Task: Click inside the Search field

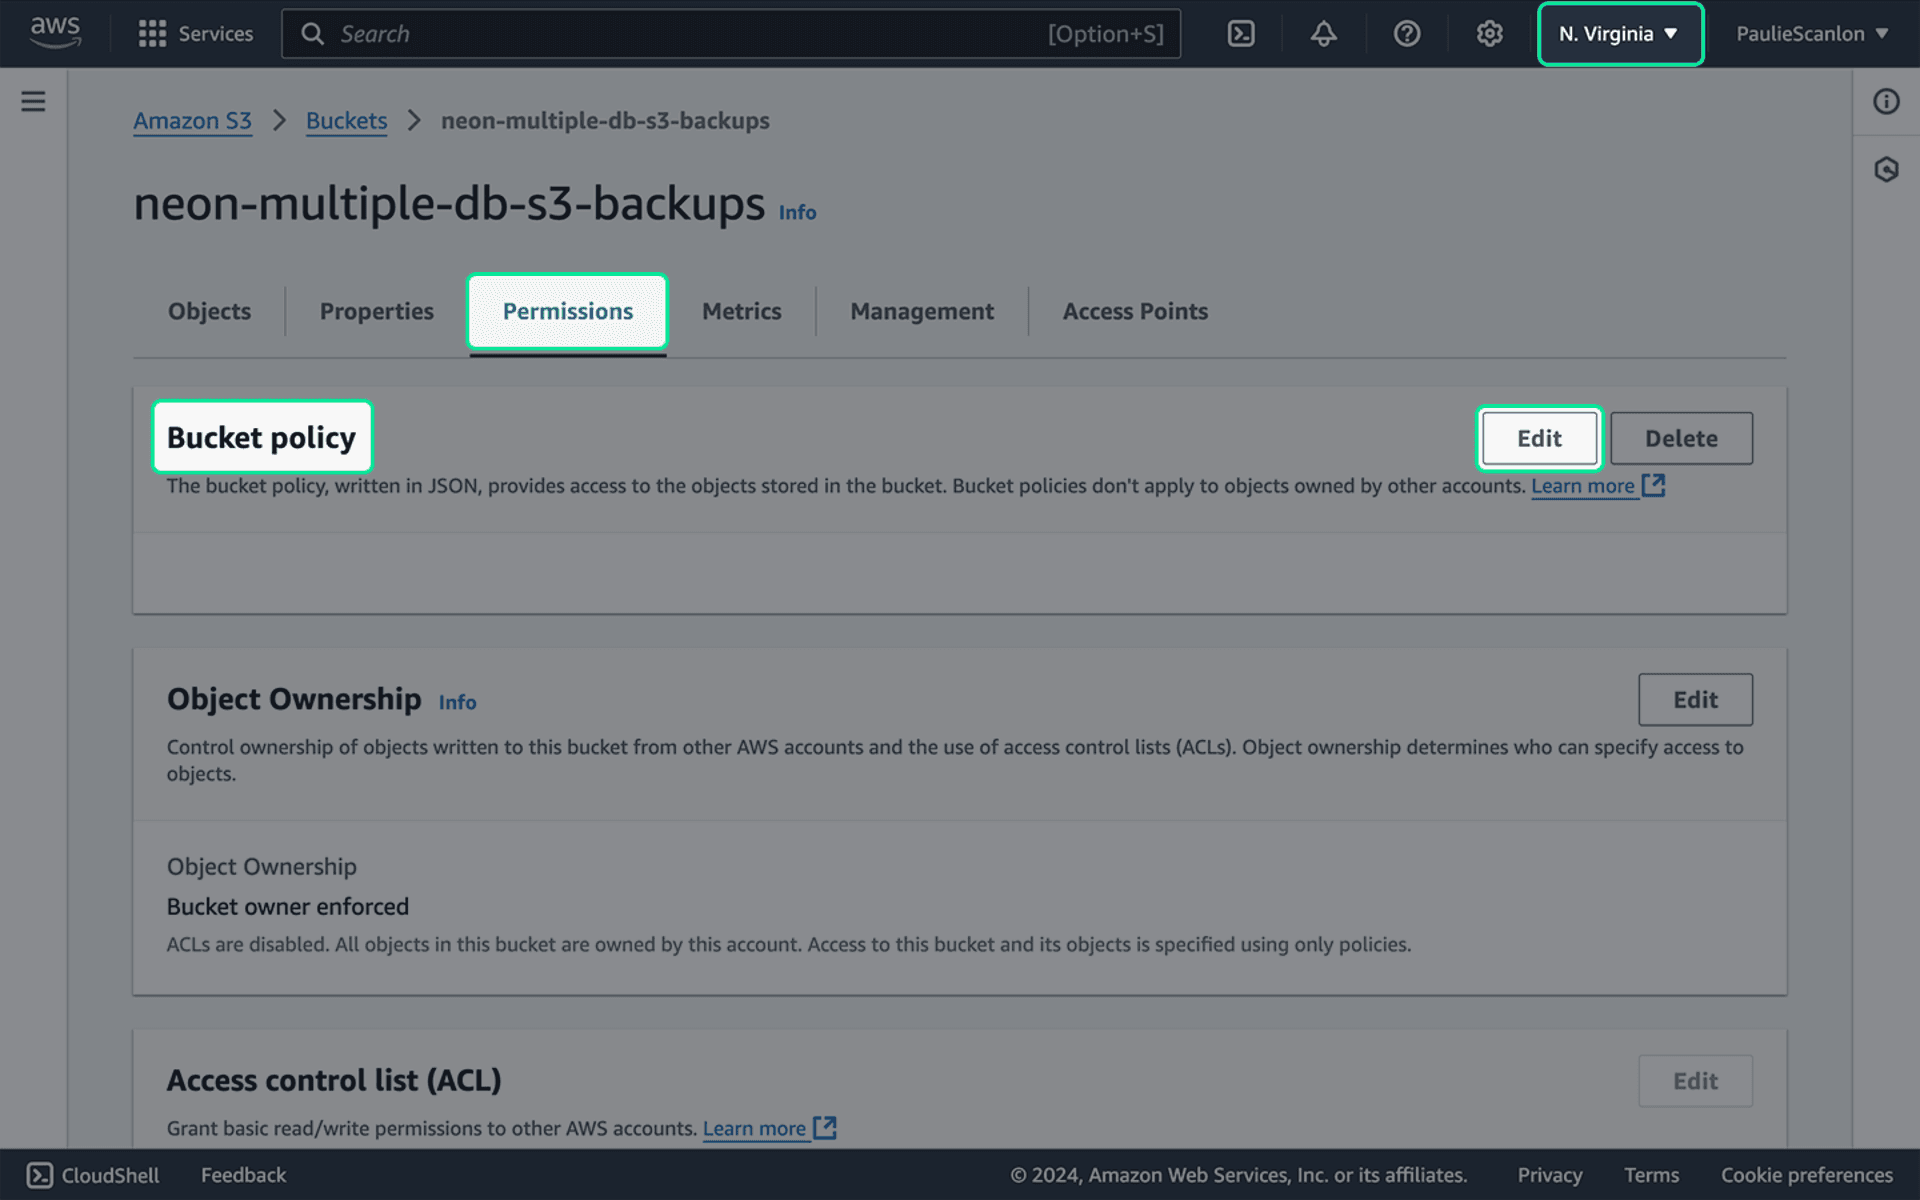Action: click(700, 33)
